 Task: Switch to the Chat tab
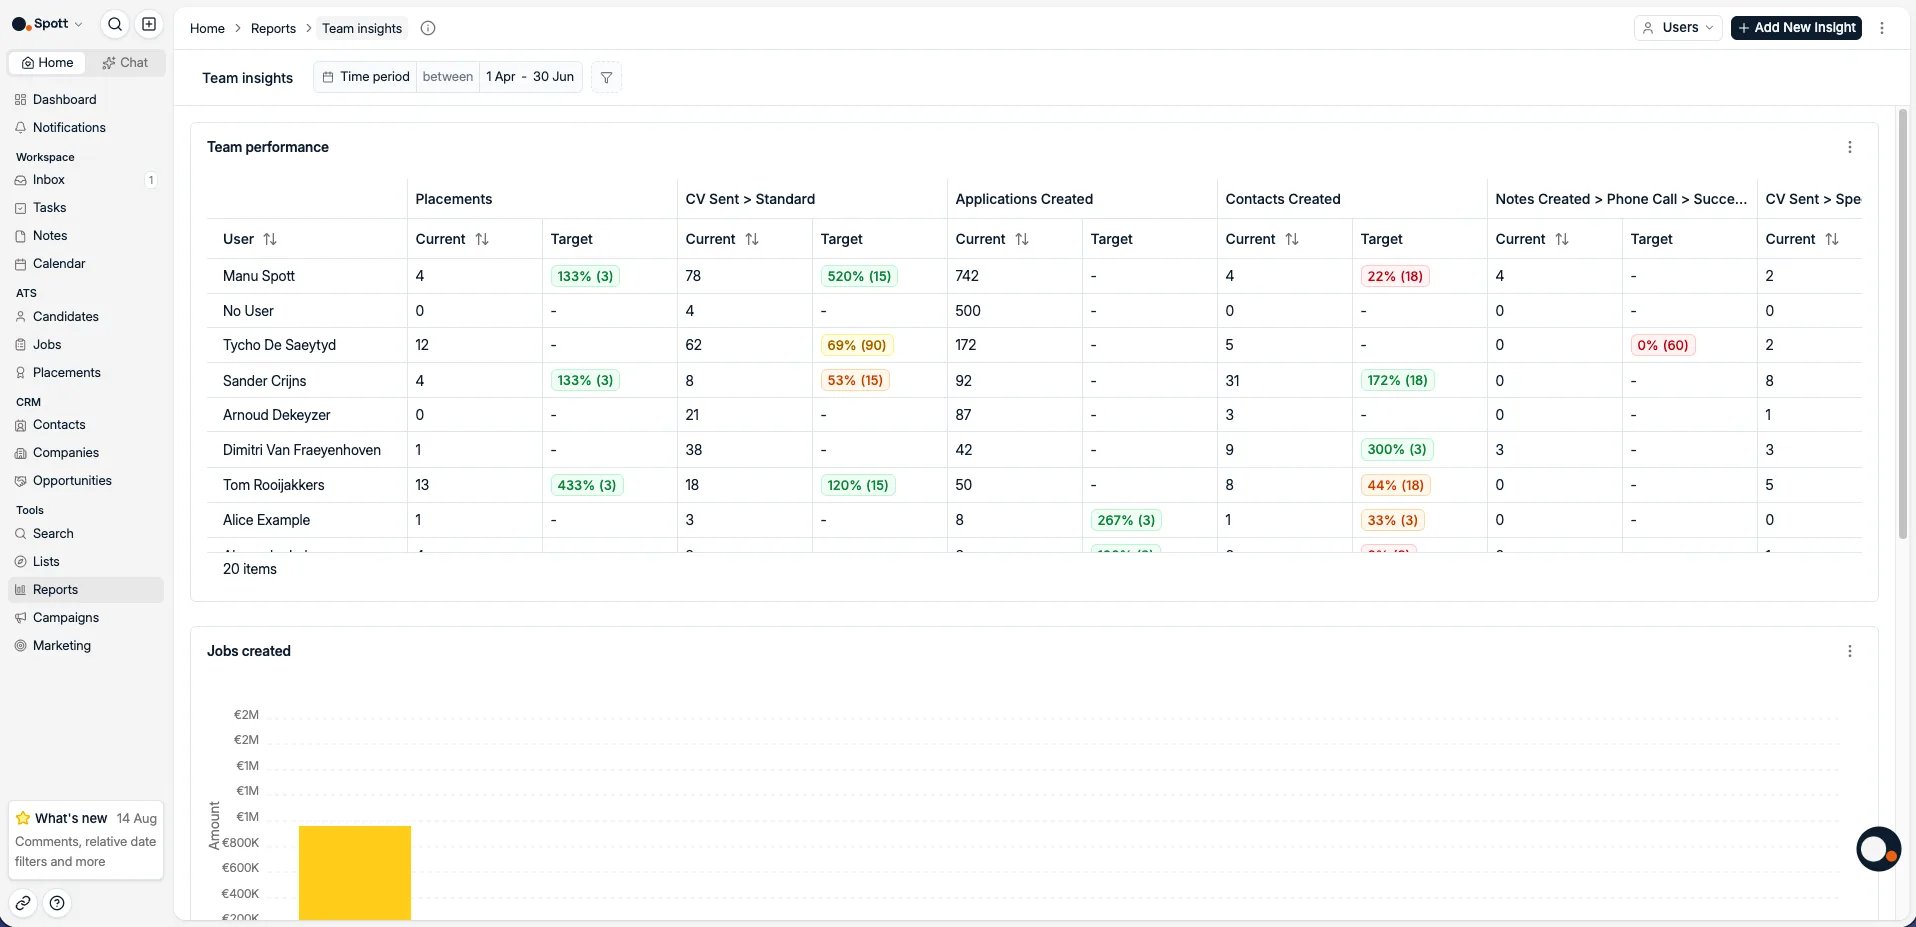point(125,63)
